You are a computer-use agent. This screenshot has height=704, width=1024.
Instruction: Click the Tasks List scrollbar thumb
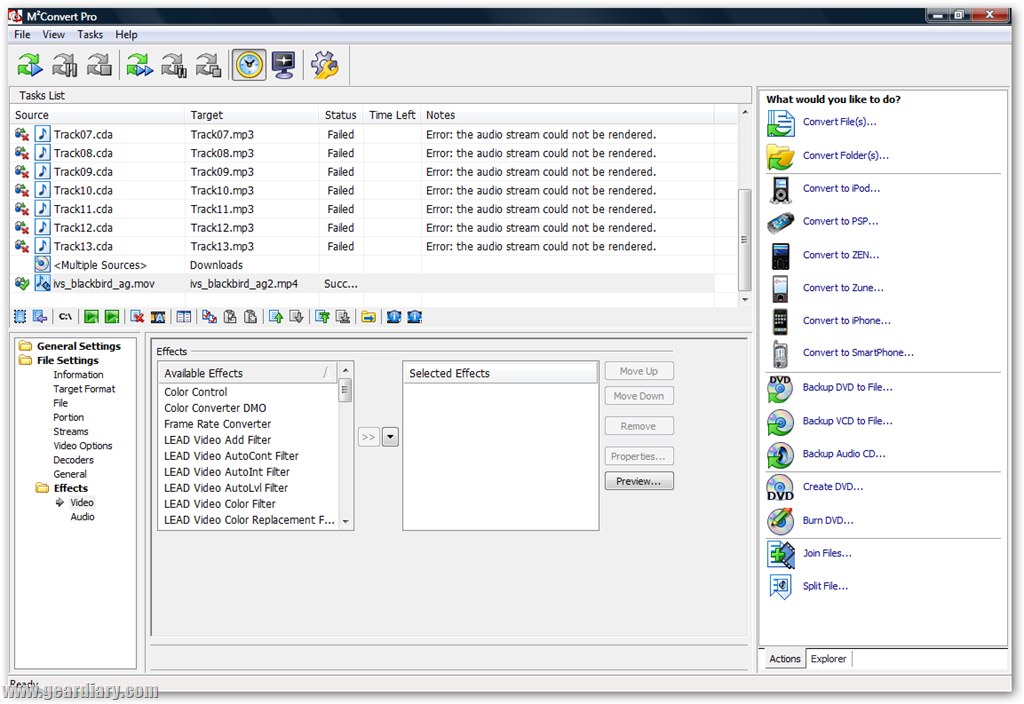[x=744, y=240]
